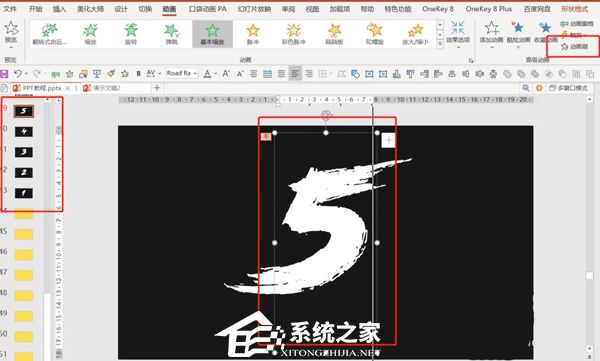Click the orange gear settings icon
Viewport: 600px width, 361px height.
[539, 88]
